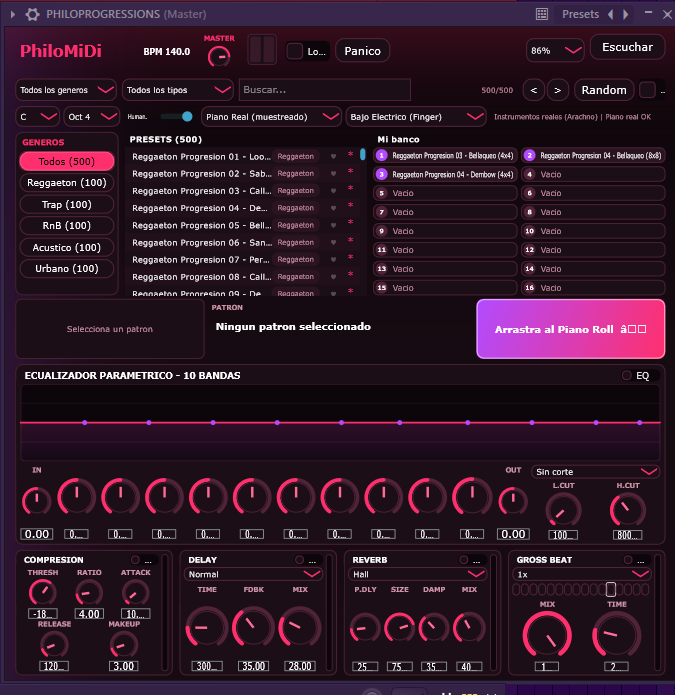The image size is (675, 695).
Task: Click the asterisk icon on Reggaeton Progresion 06
Action: pyautogui.click(x=350, y=240)
